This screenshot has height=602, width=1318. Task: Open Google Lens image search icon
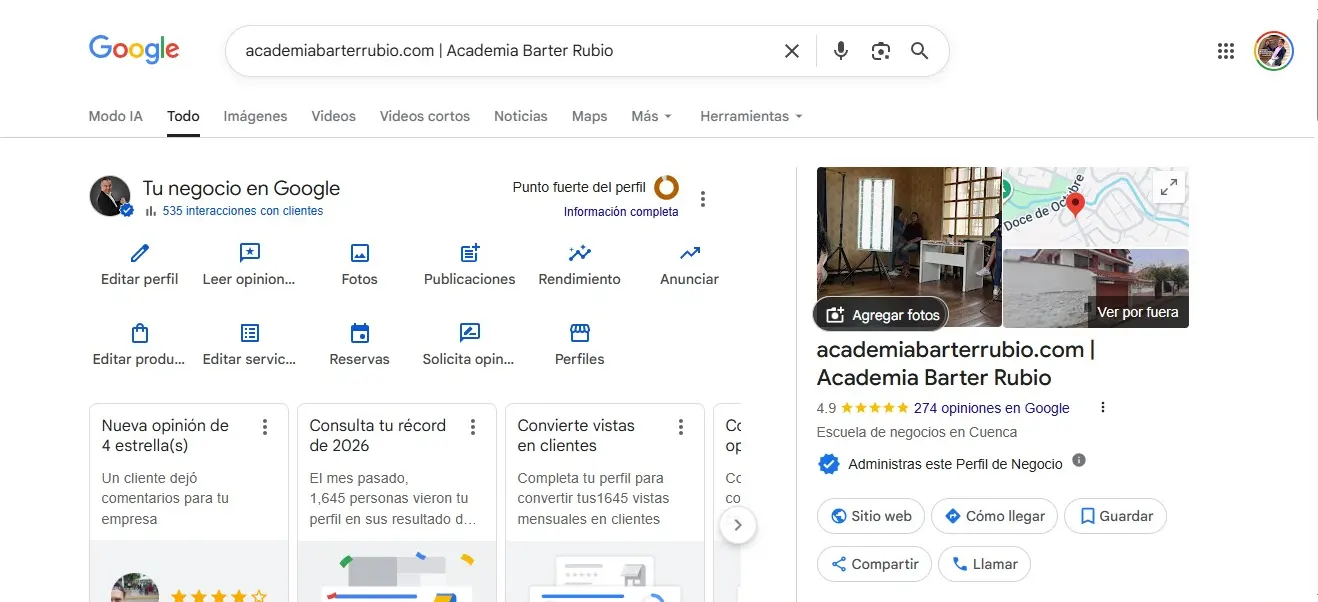(x=881, y=51)
